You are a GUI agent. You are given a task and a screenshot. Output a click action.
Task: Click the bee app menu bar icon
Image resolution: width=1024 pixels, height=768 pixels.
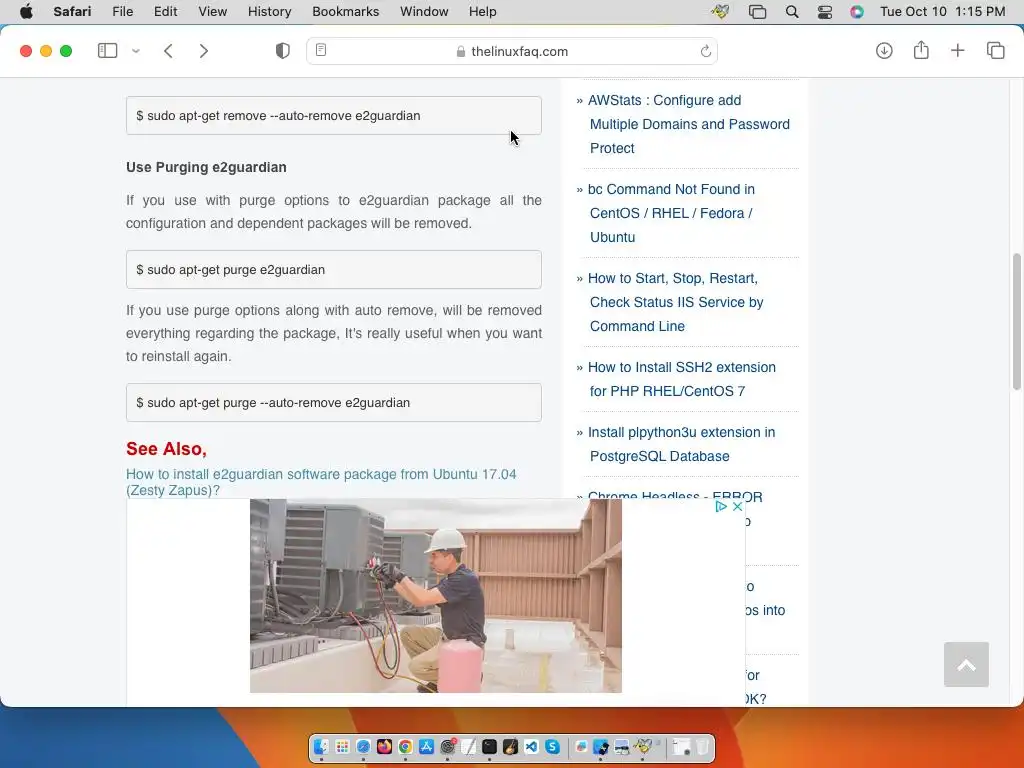(x=720, y=12)
